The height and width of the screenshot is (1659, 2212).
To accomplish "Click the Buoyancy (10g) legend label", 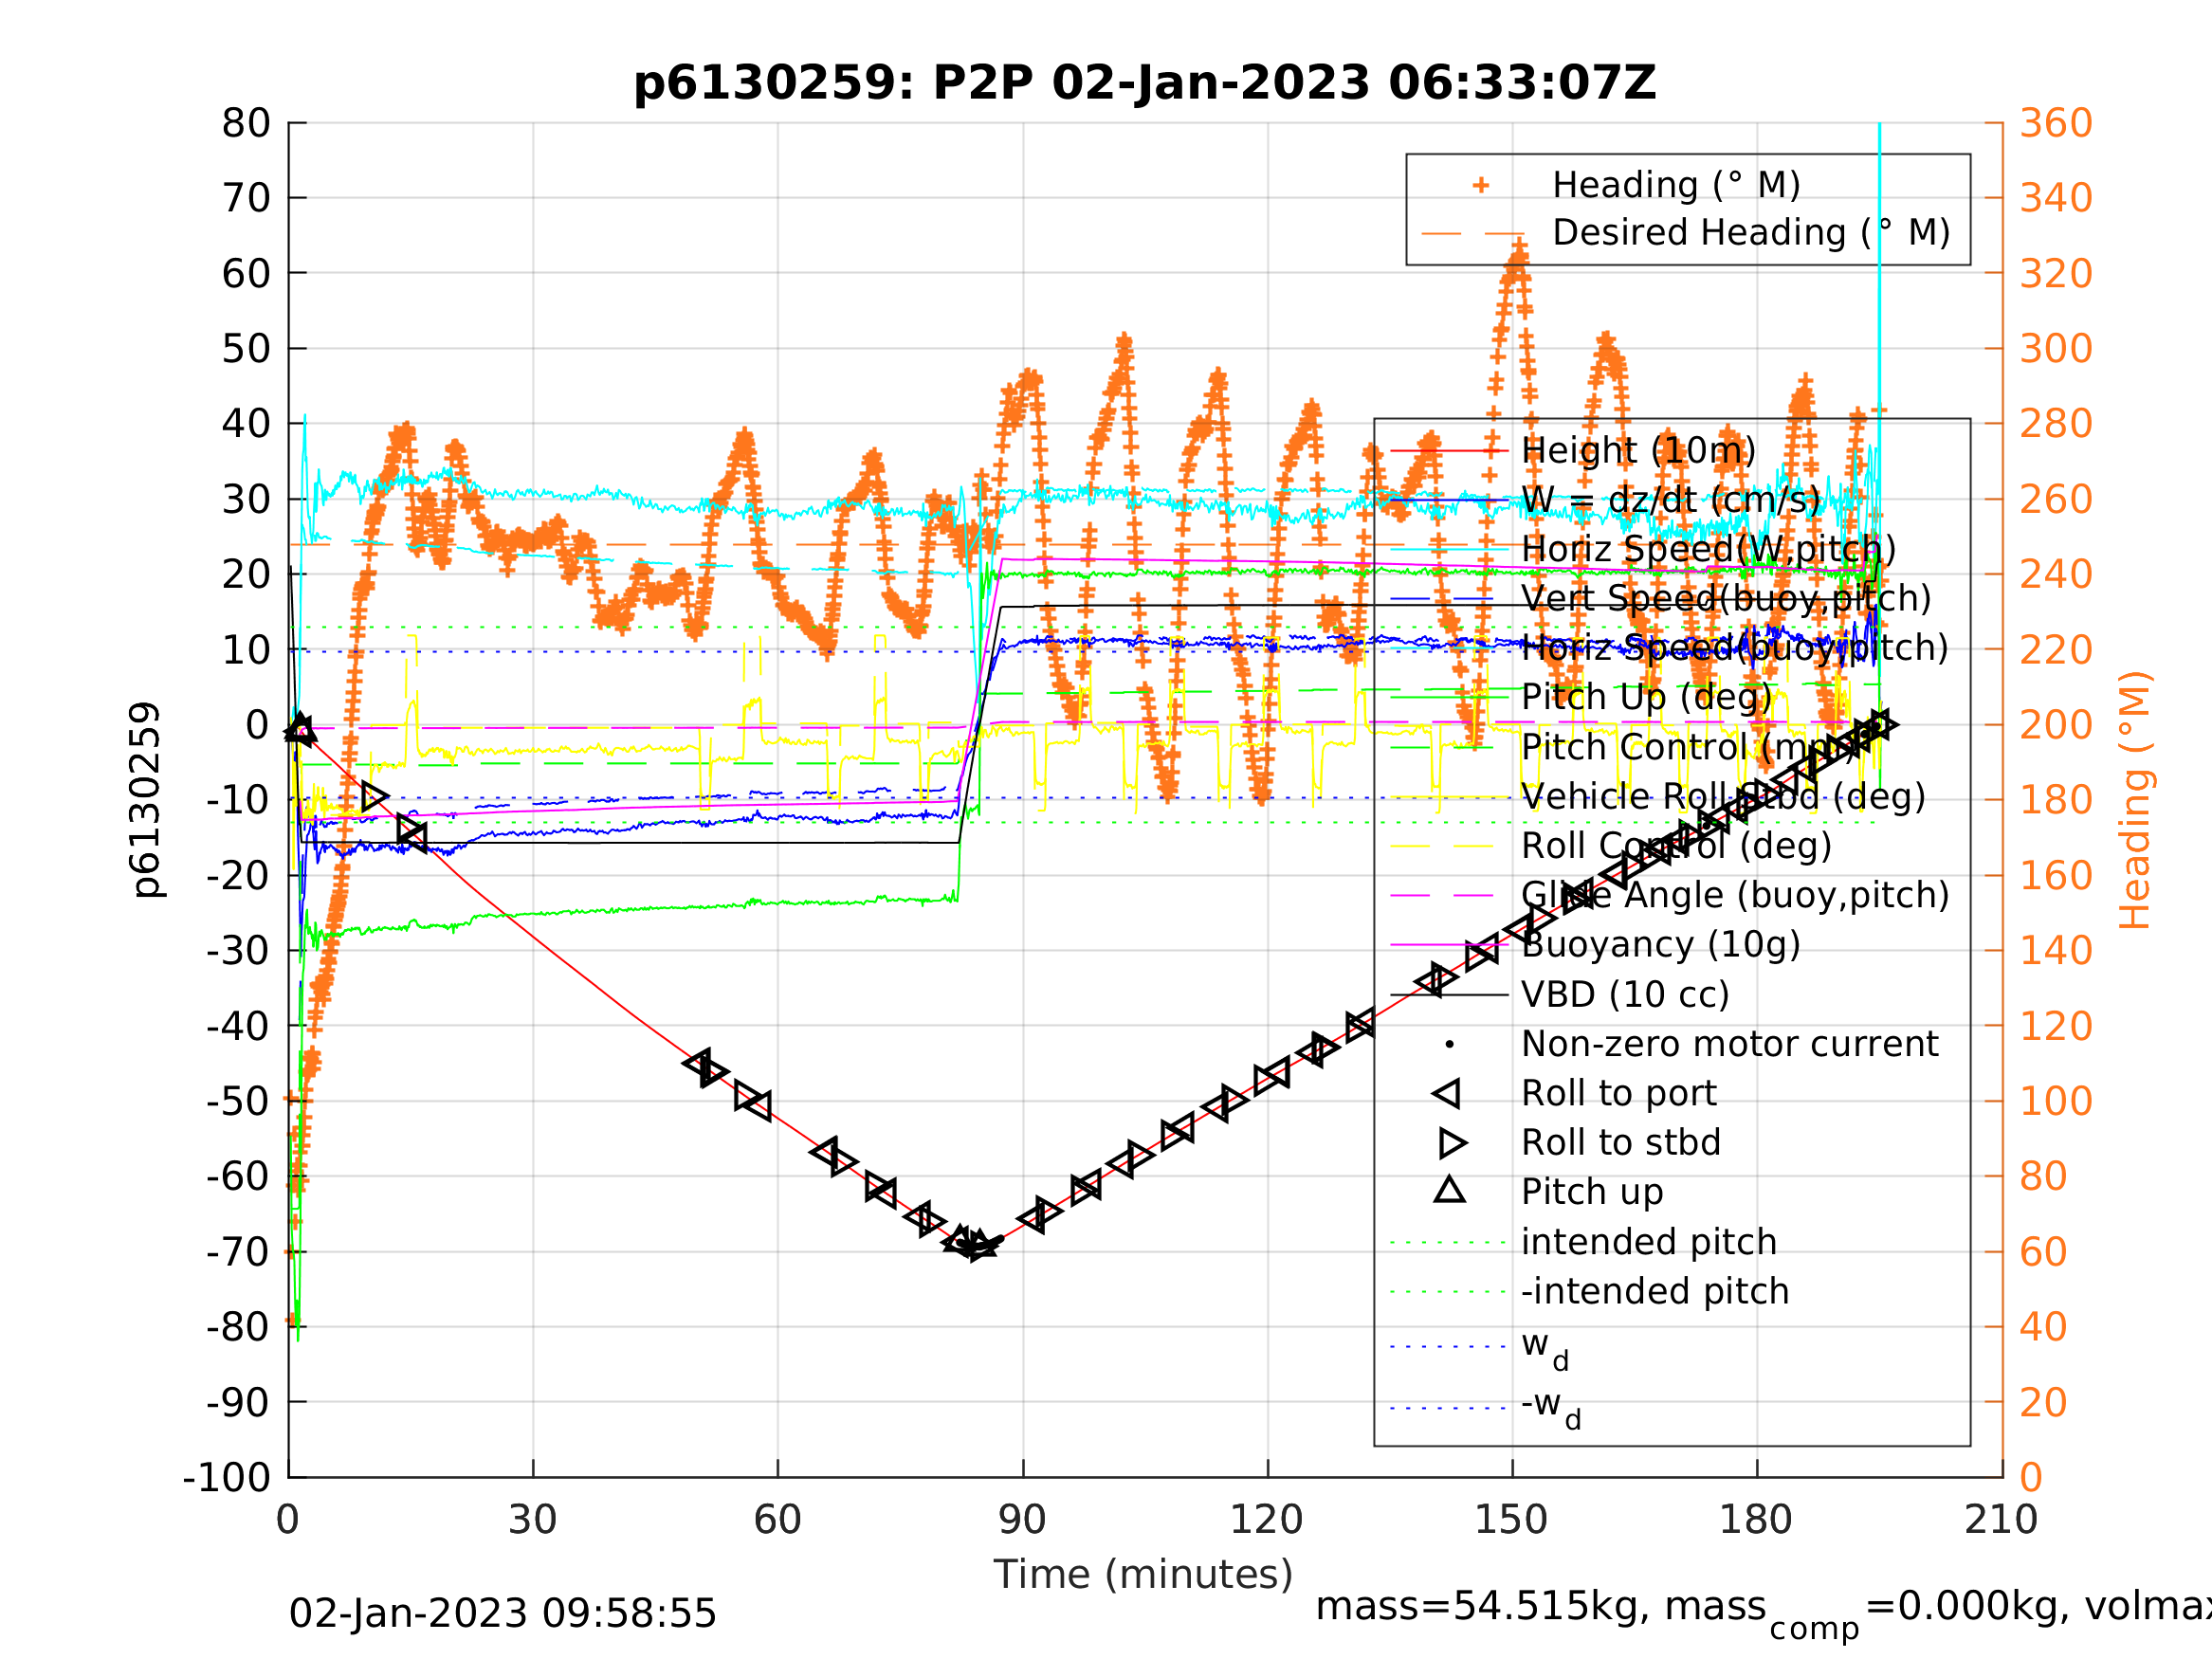I will click(x=1661, y=945).
